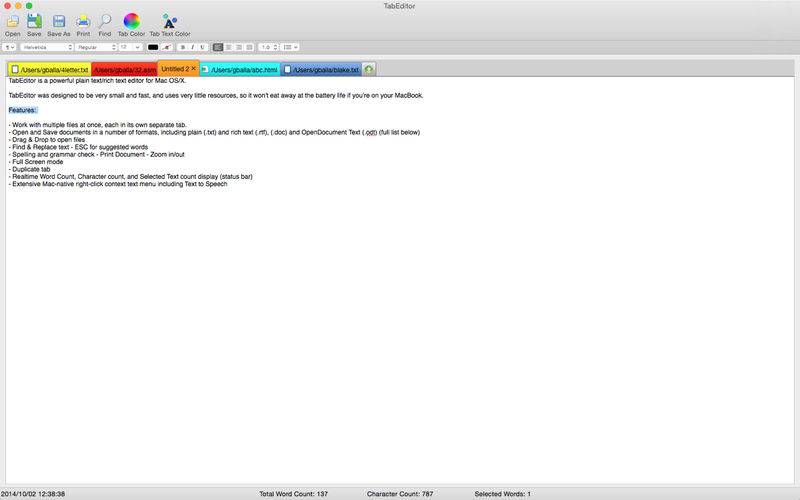Open the list bullets dropdown
The width and height of the screenshot is (800, 500).
tap(290, 47)
